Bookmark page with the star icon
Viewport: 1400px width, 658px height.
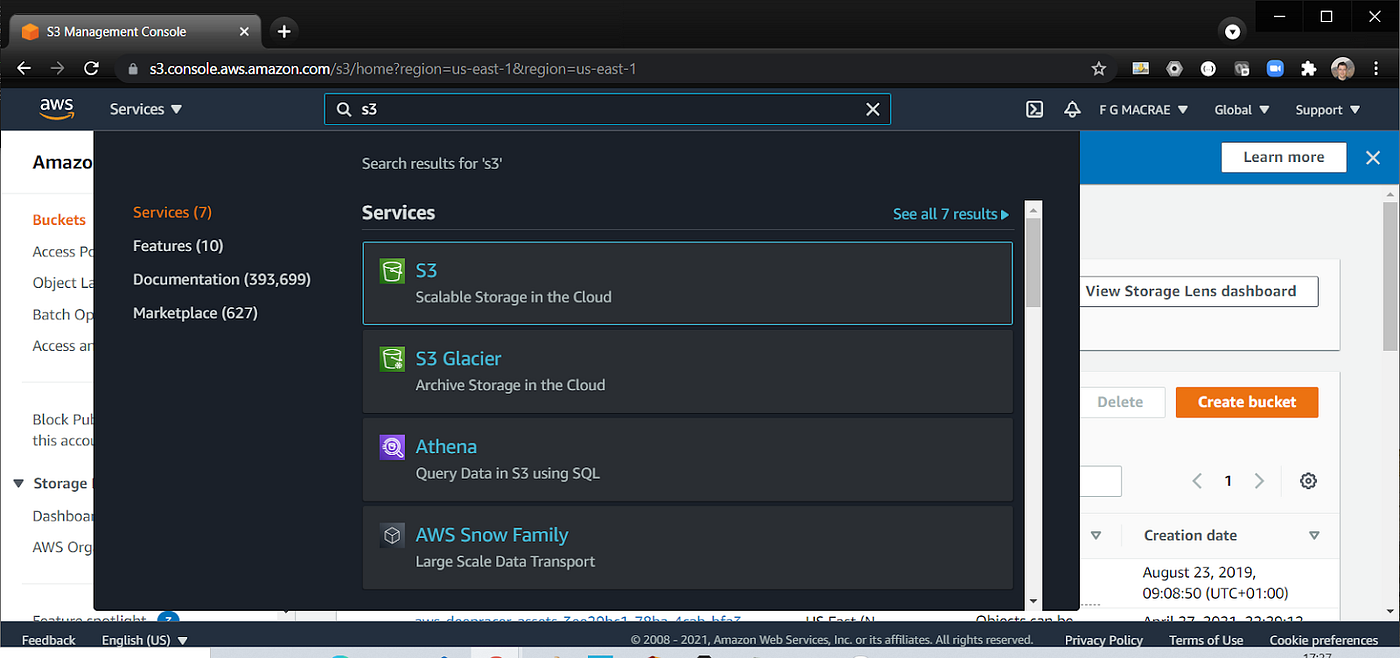[x=1099, y=68]
